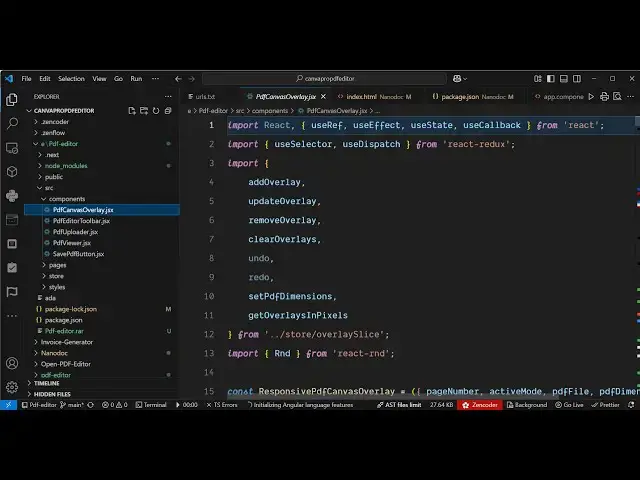Click the flag icon in activity bar
The width and height of the screenshot is (640, 480).
pyautogui.click(x=12, y=292)
